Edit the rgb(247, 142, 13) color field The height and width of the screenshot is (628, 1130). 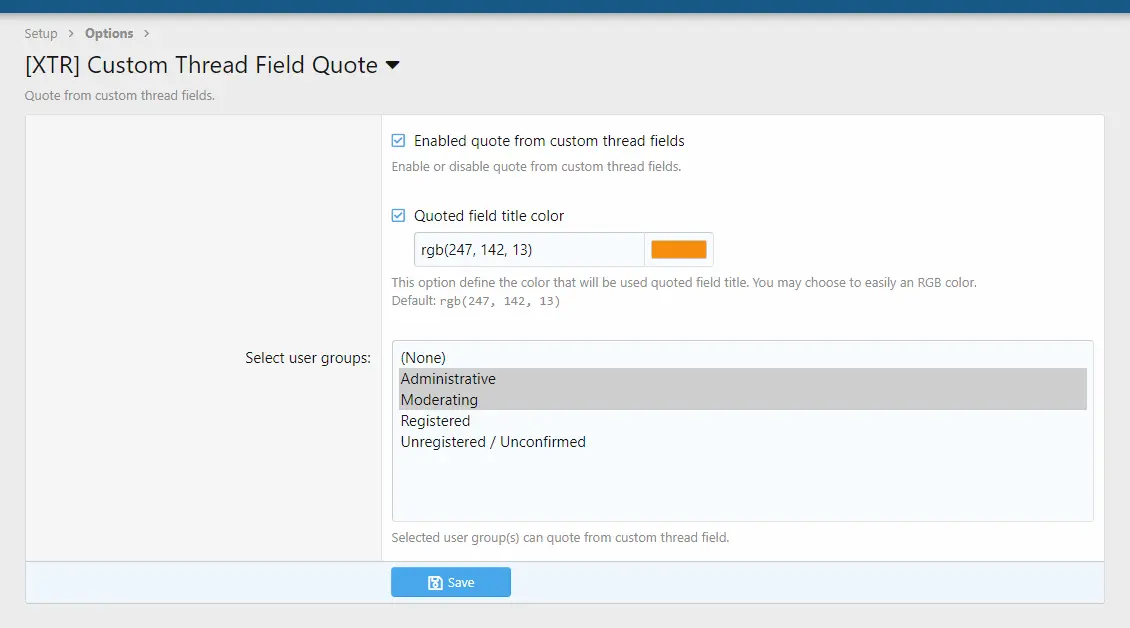click(529, 249)
